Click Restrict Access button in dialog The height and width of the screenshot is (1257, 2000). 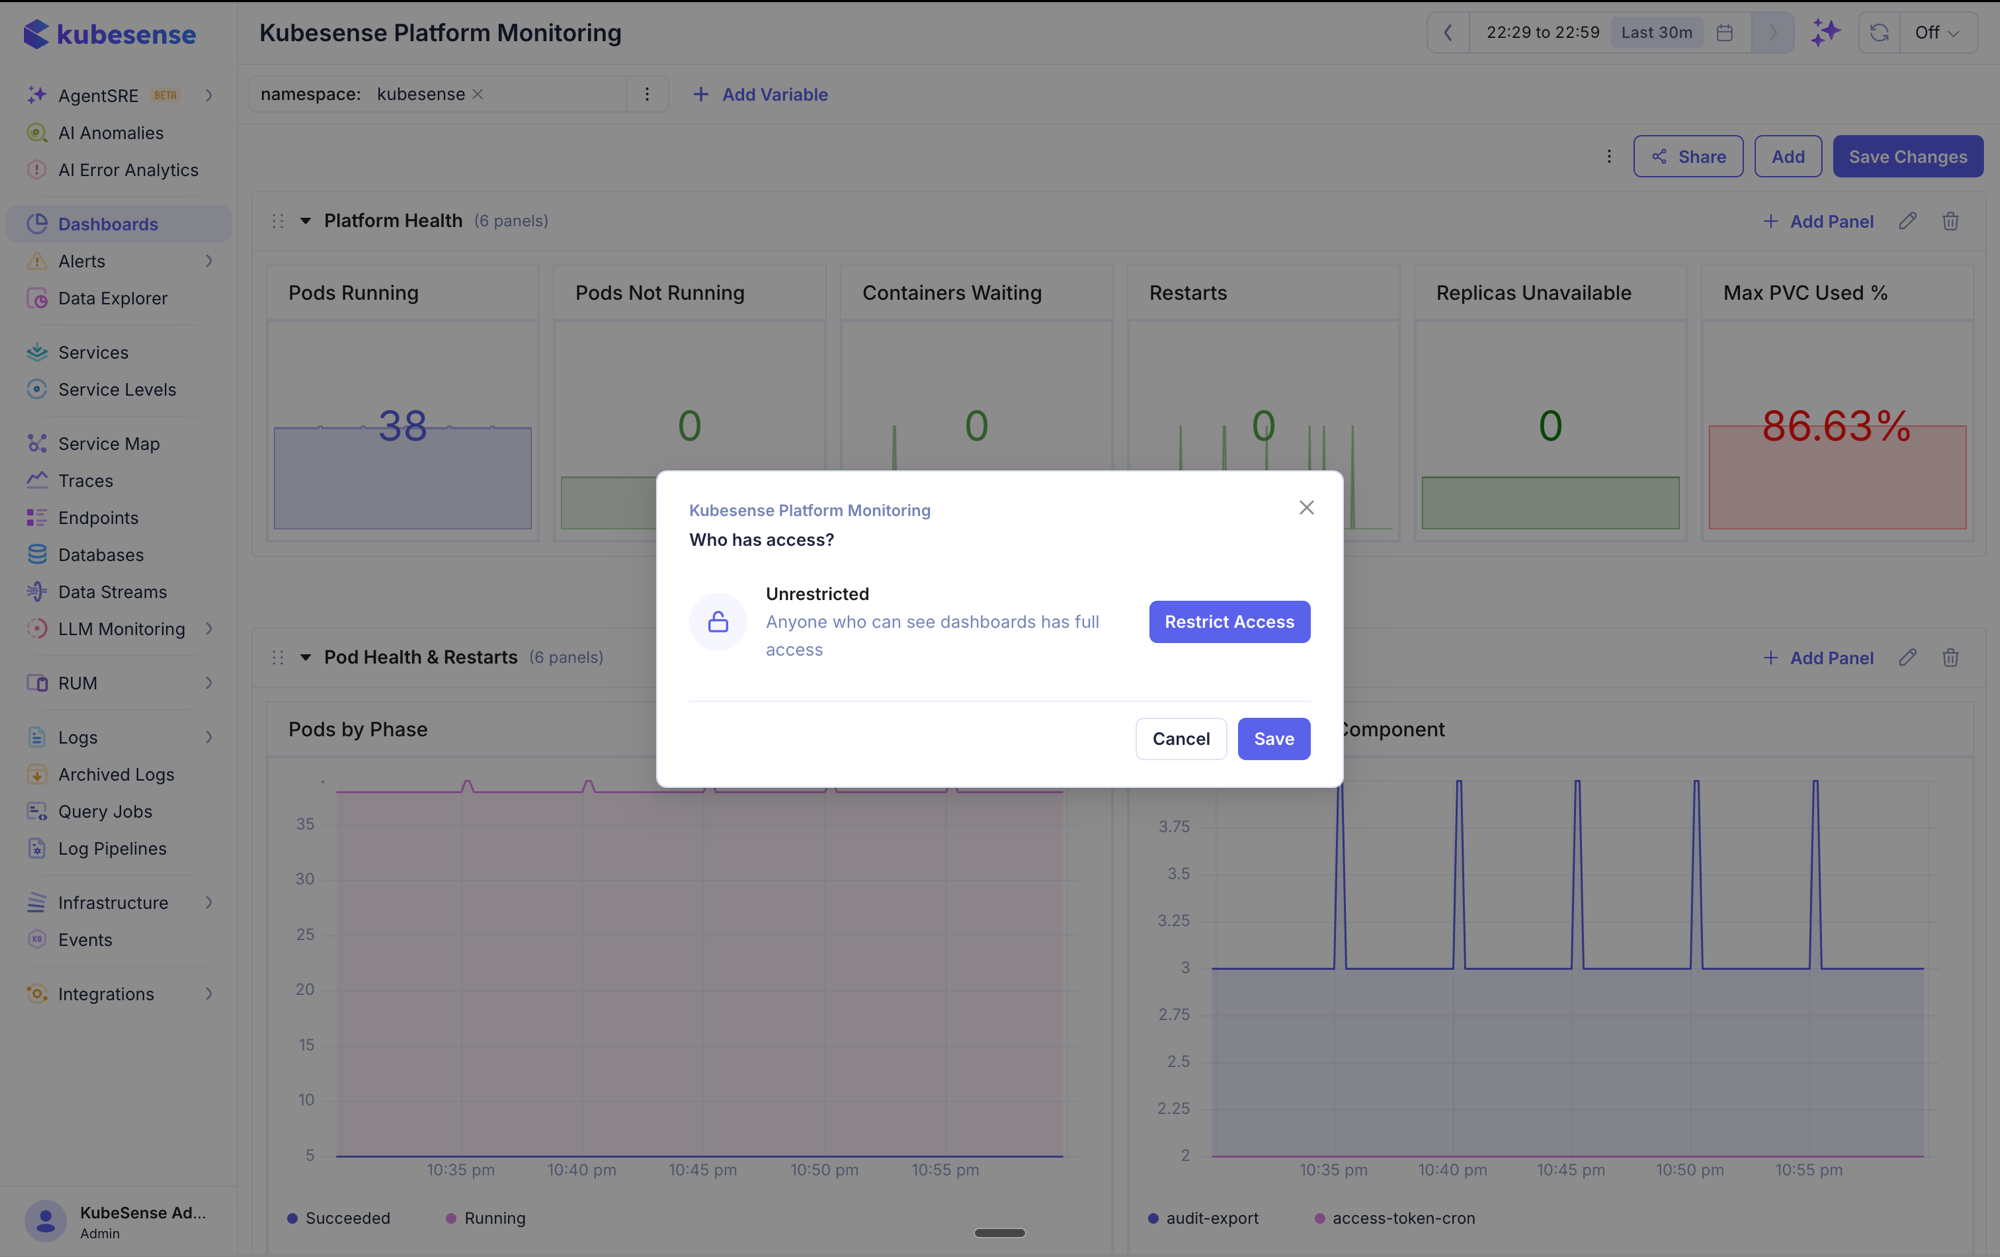tap(1229, 621)
